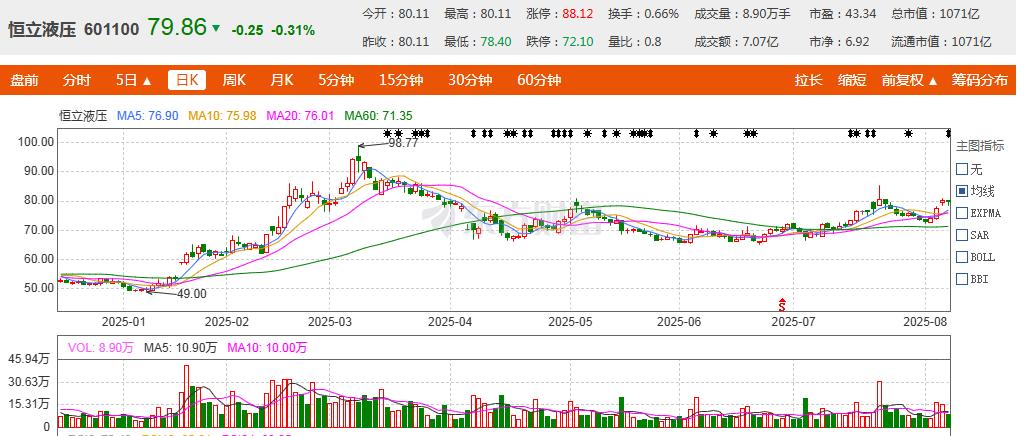
Task: Click the 49.00 low price label
Action: click(x=191, y=294)
